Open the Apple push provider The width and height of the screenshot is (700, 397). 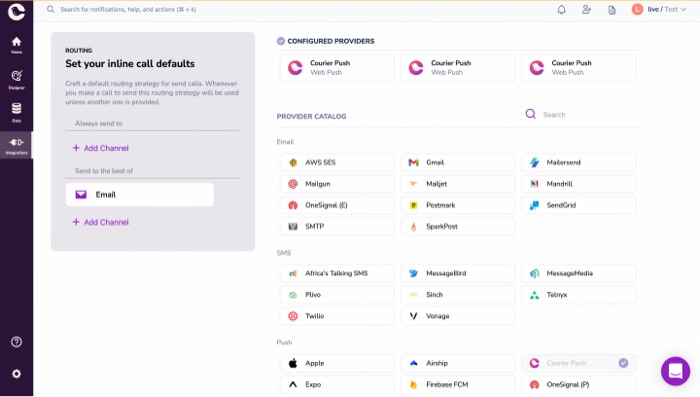(337, 364)
